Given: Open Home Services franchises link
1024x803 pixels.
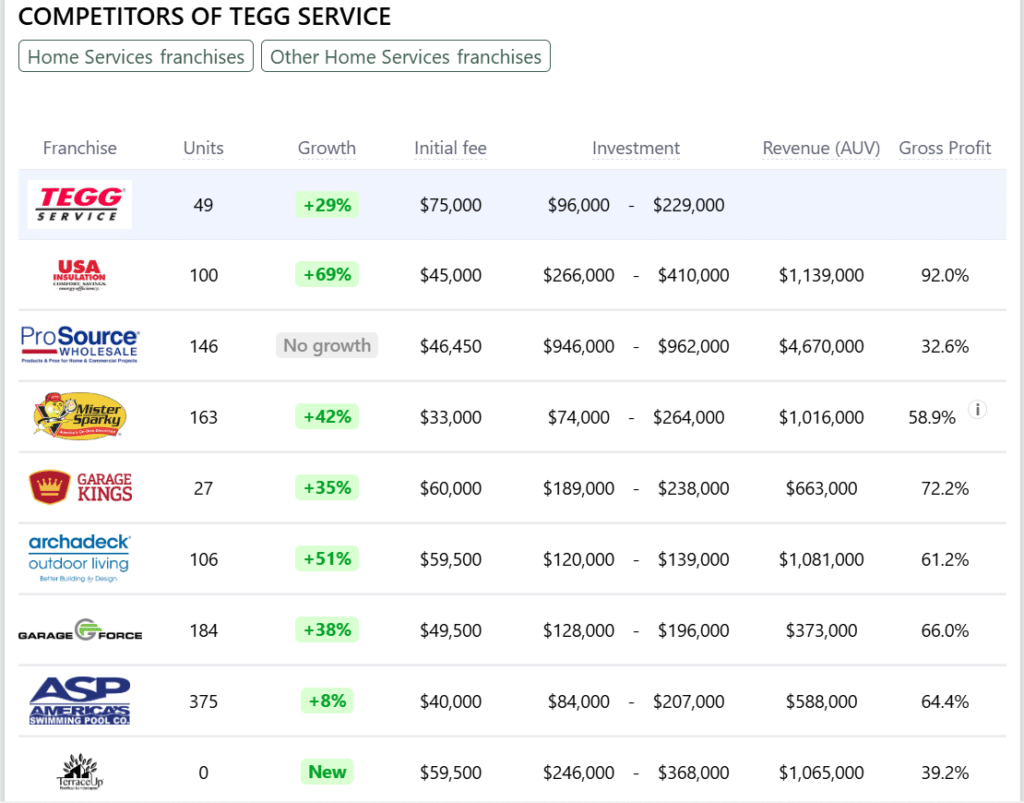Looking at the screenshot, I should click(136, 57).
